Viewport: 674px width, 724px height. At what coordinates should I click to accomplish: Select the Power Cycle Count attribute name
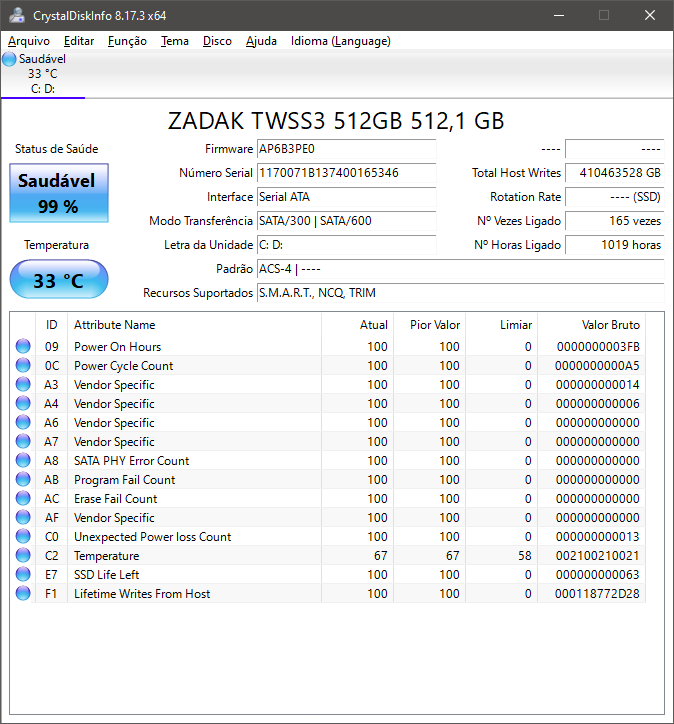point(123,366)
